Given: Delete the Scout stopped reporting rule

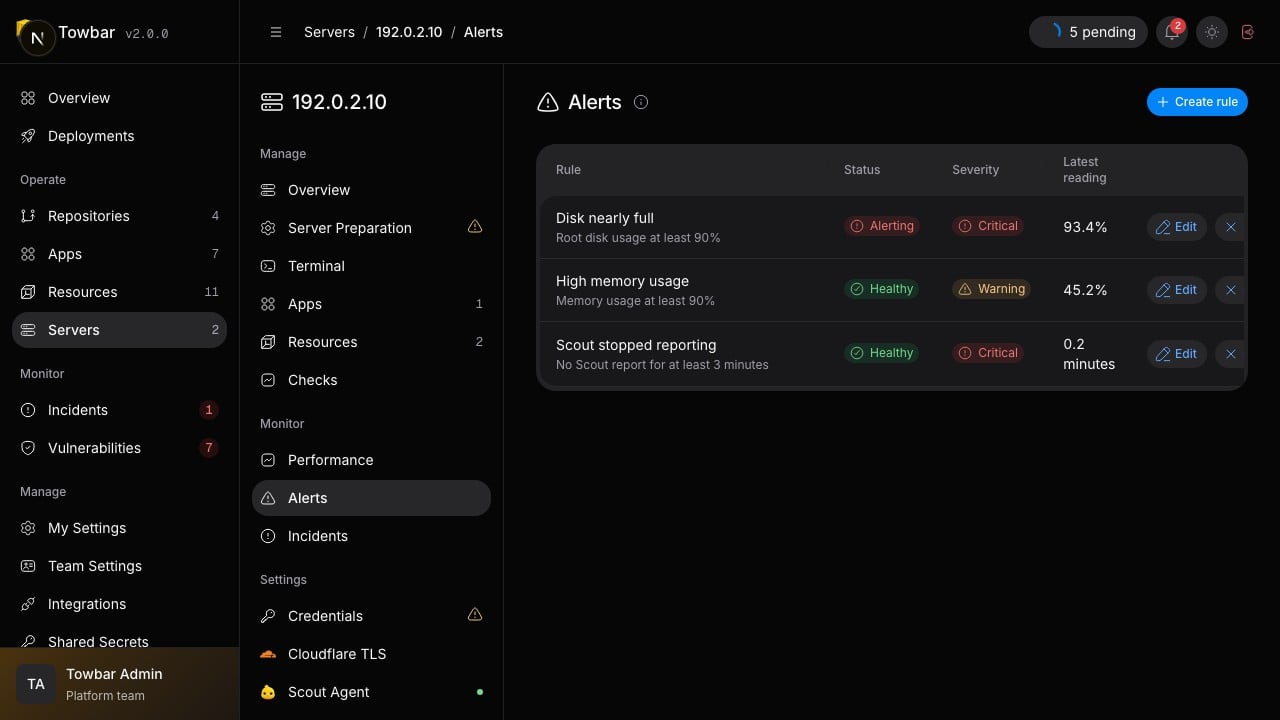Looking at the screenshot, I should [1230, 354].
